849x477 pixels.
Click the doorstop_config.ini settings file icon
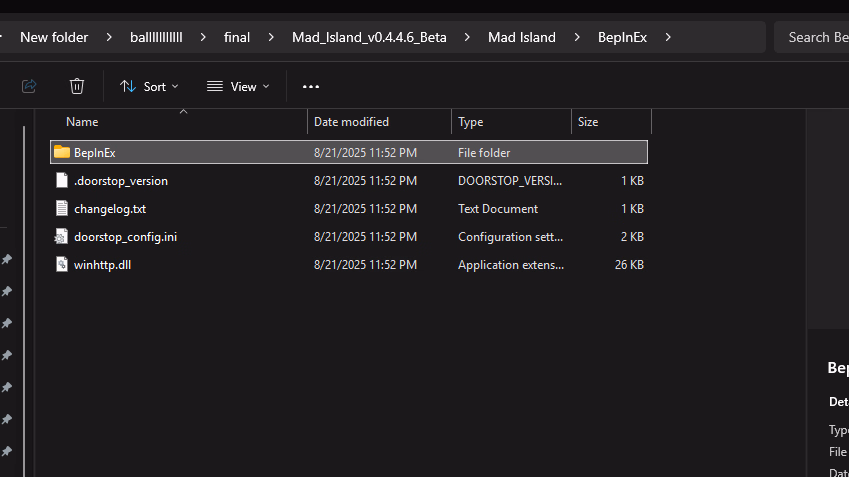[62, 237]
